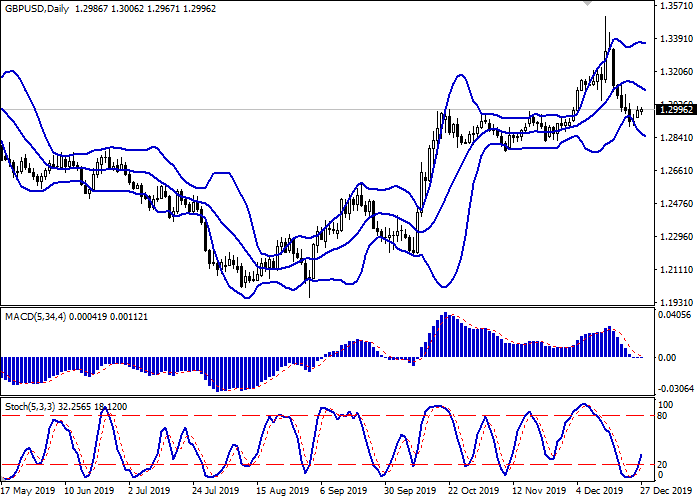Select the 24 Jul 2019 date label
Screen dimensions: 700x500
[x=213, y=491]
